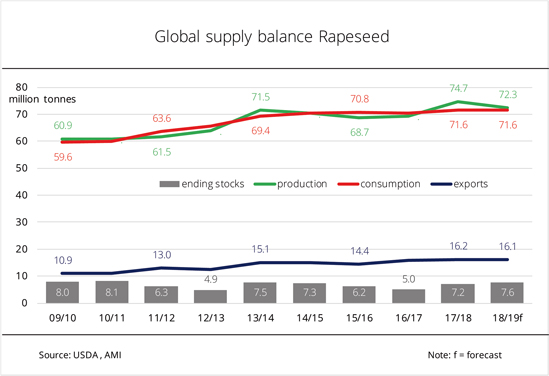The image size is (549, 376).
Task: Select the 16/17 ending stocks bar under 5.0
Action: tap(408, 296)
